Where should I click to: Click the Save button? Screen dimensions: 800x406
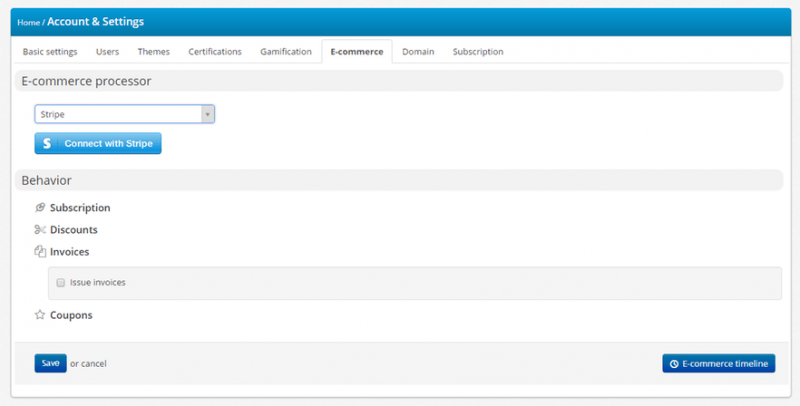[x=51, y=363]
